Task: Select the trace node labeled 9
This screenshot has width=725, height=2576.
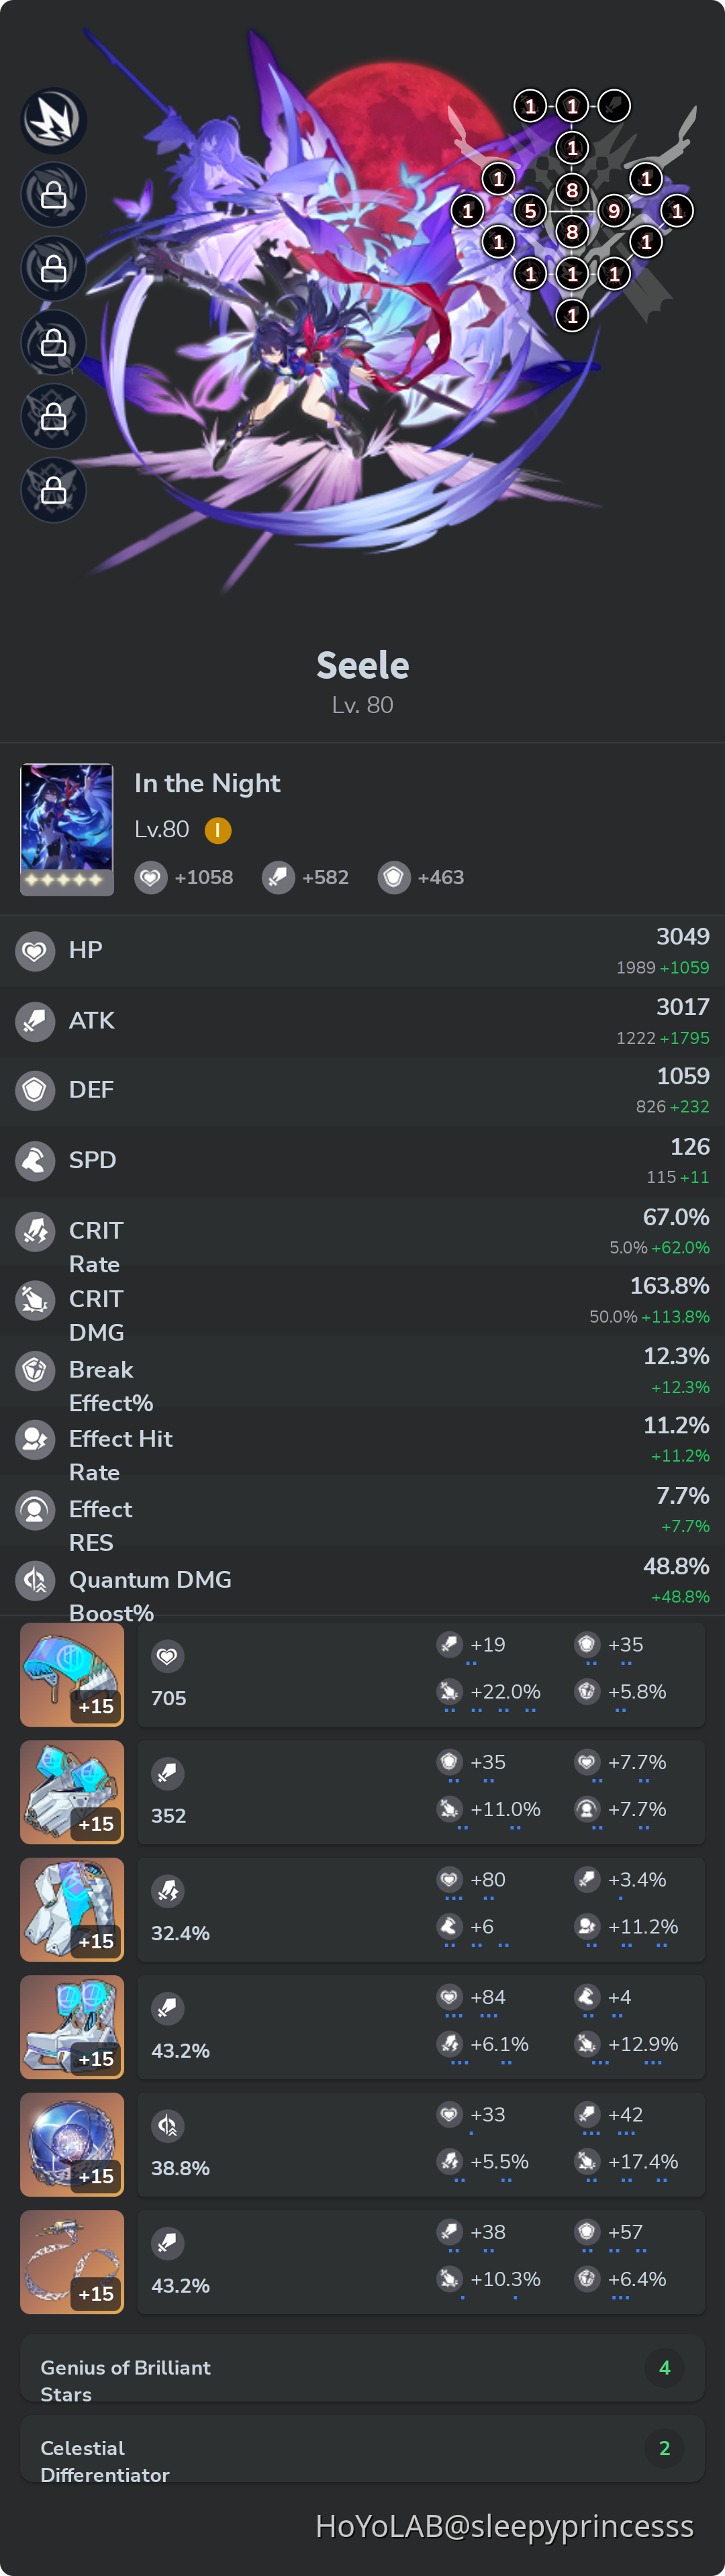Action: (x=614, y=211)
